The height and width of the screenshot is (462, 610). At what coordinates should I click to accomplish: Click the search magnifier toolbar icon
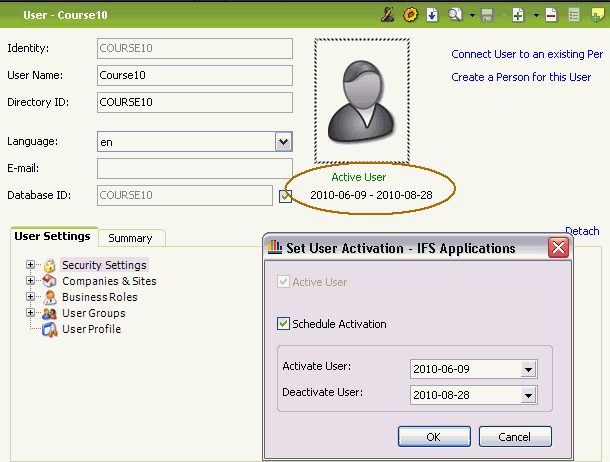pyautogui.click(x=455, y=15)
